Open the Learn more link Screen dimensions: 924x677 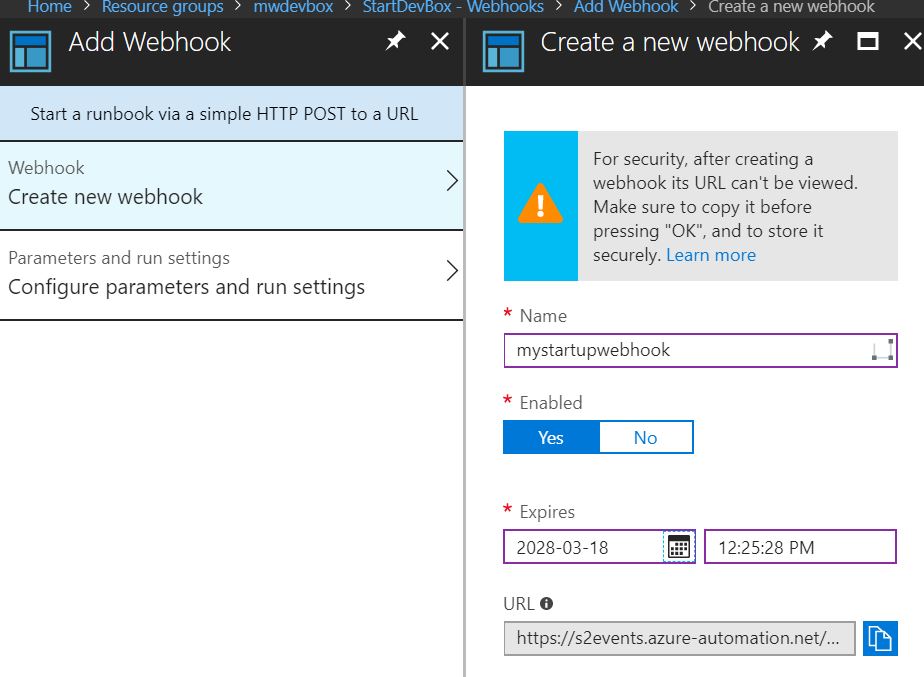711,255
